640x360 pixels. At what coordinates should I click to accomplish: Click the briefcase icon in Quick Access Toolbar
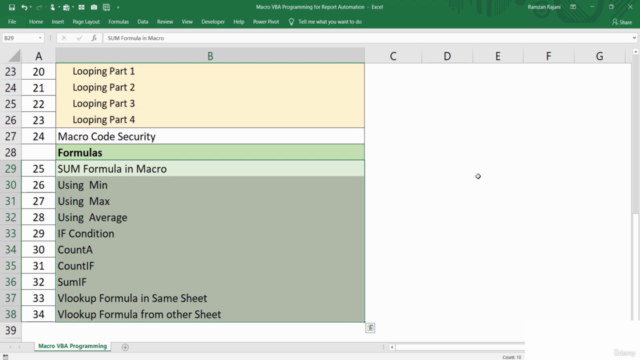(x=66, y=7)
